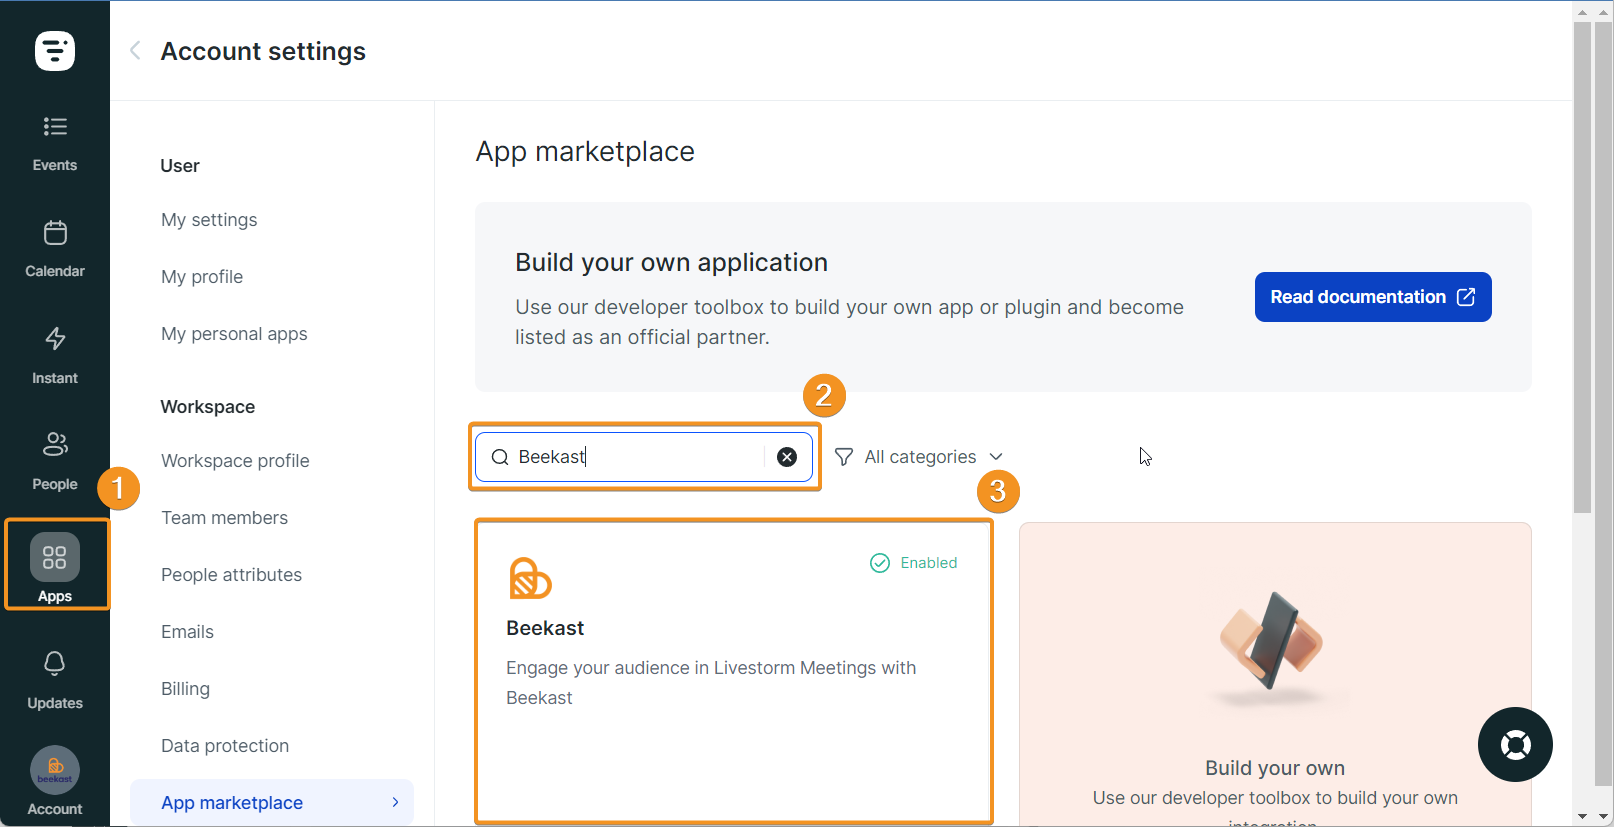The image size is (1614, 827).
Task: Click the Beekast search input field
Action: (x=644, y=457)
